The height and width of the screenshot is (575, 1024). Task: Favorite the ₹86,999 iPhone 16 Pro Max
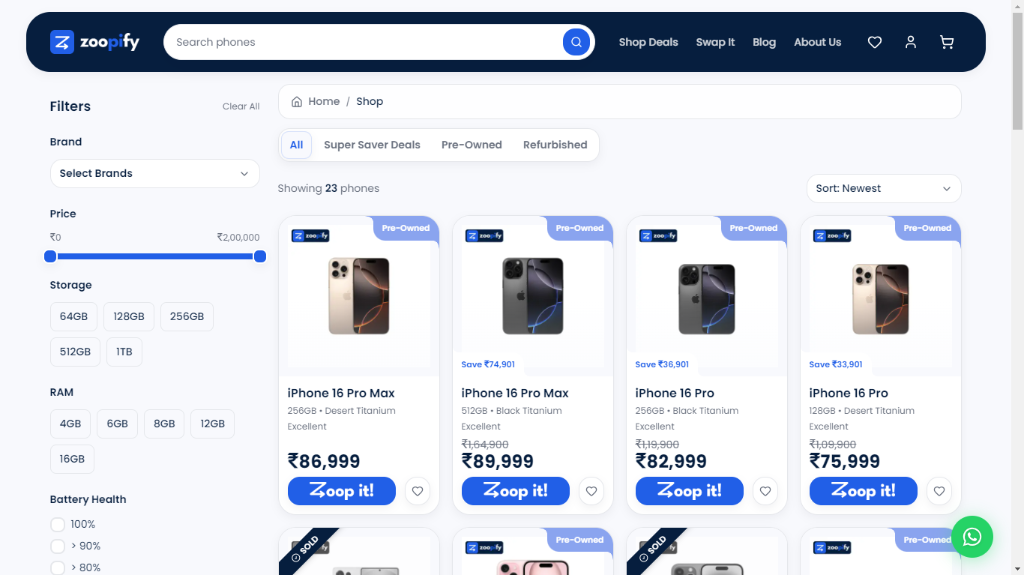[417, 491]
